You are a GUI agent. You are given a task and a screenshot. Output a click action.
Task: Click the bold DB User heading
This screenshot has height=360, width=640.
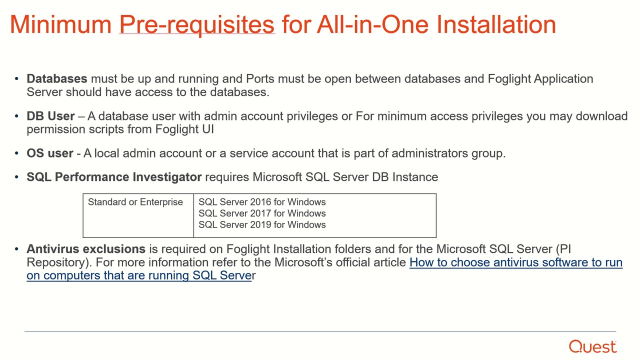51,116
